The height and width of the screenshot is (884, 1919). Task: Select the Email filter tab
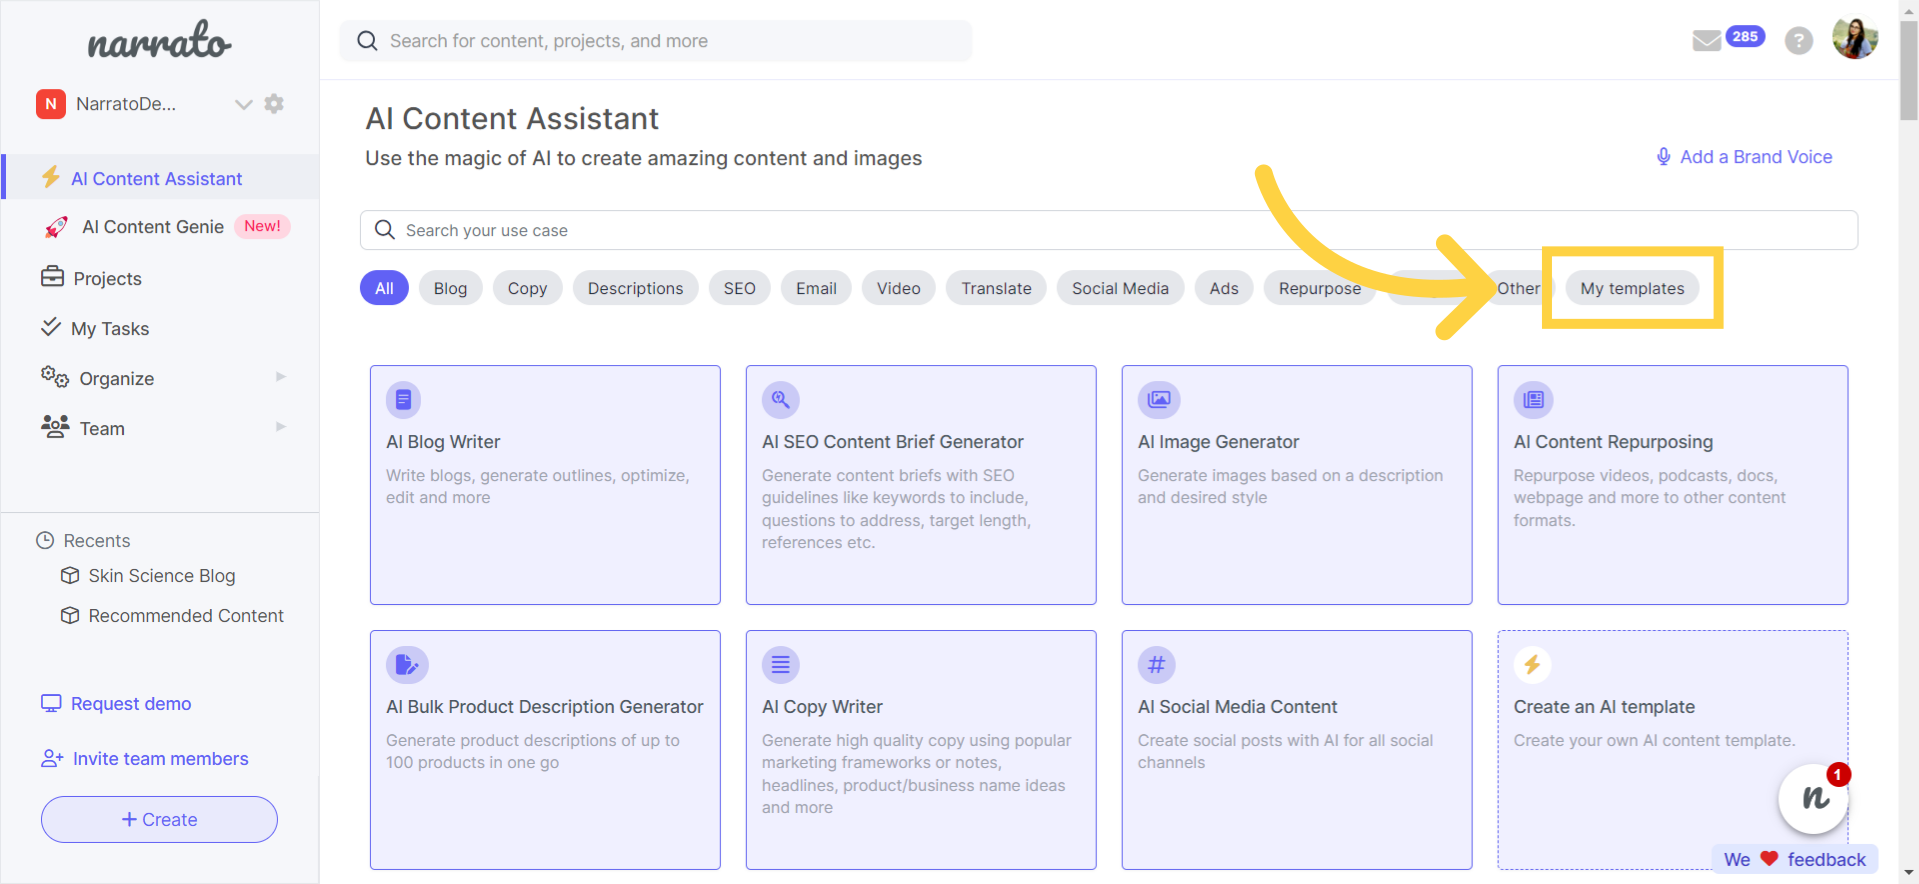click(816, 288)
